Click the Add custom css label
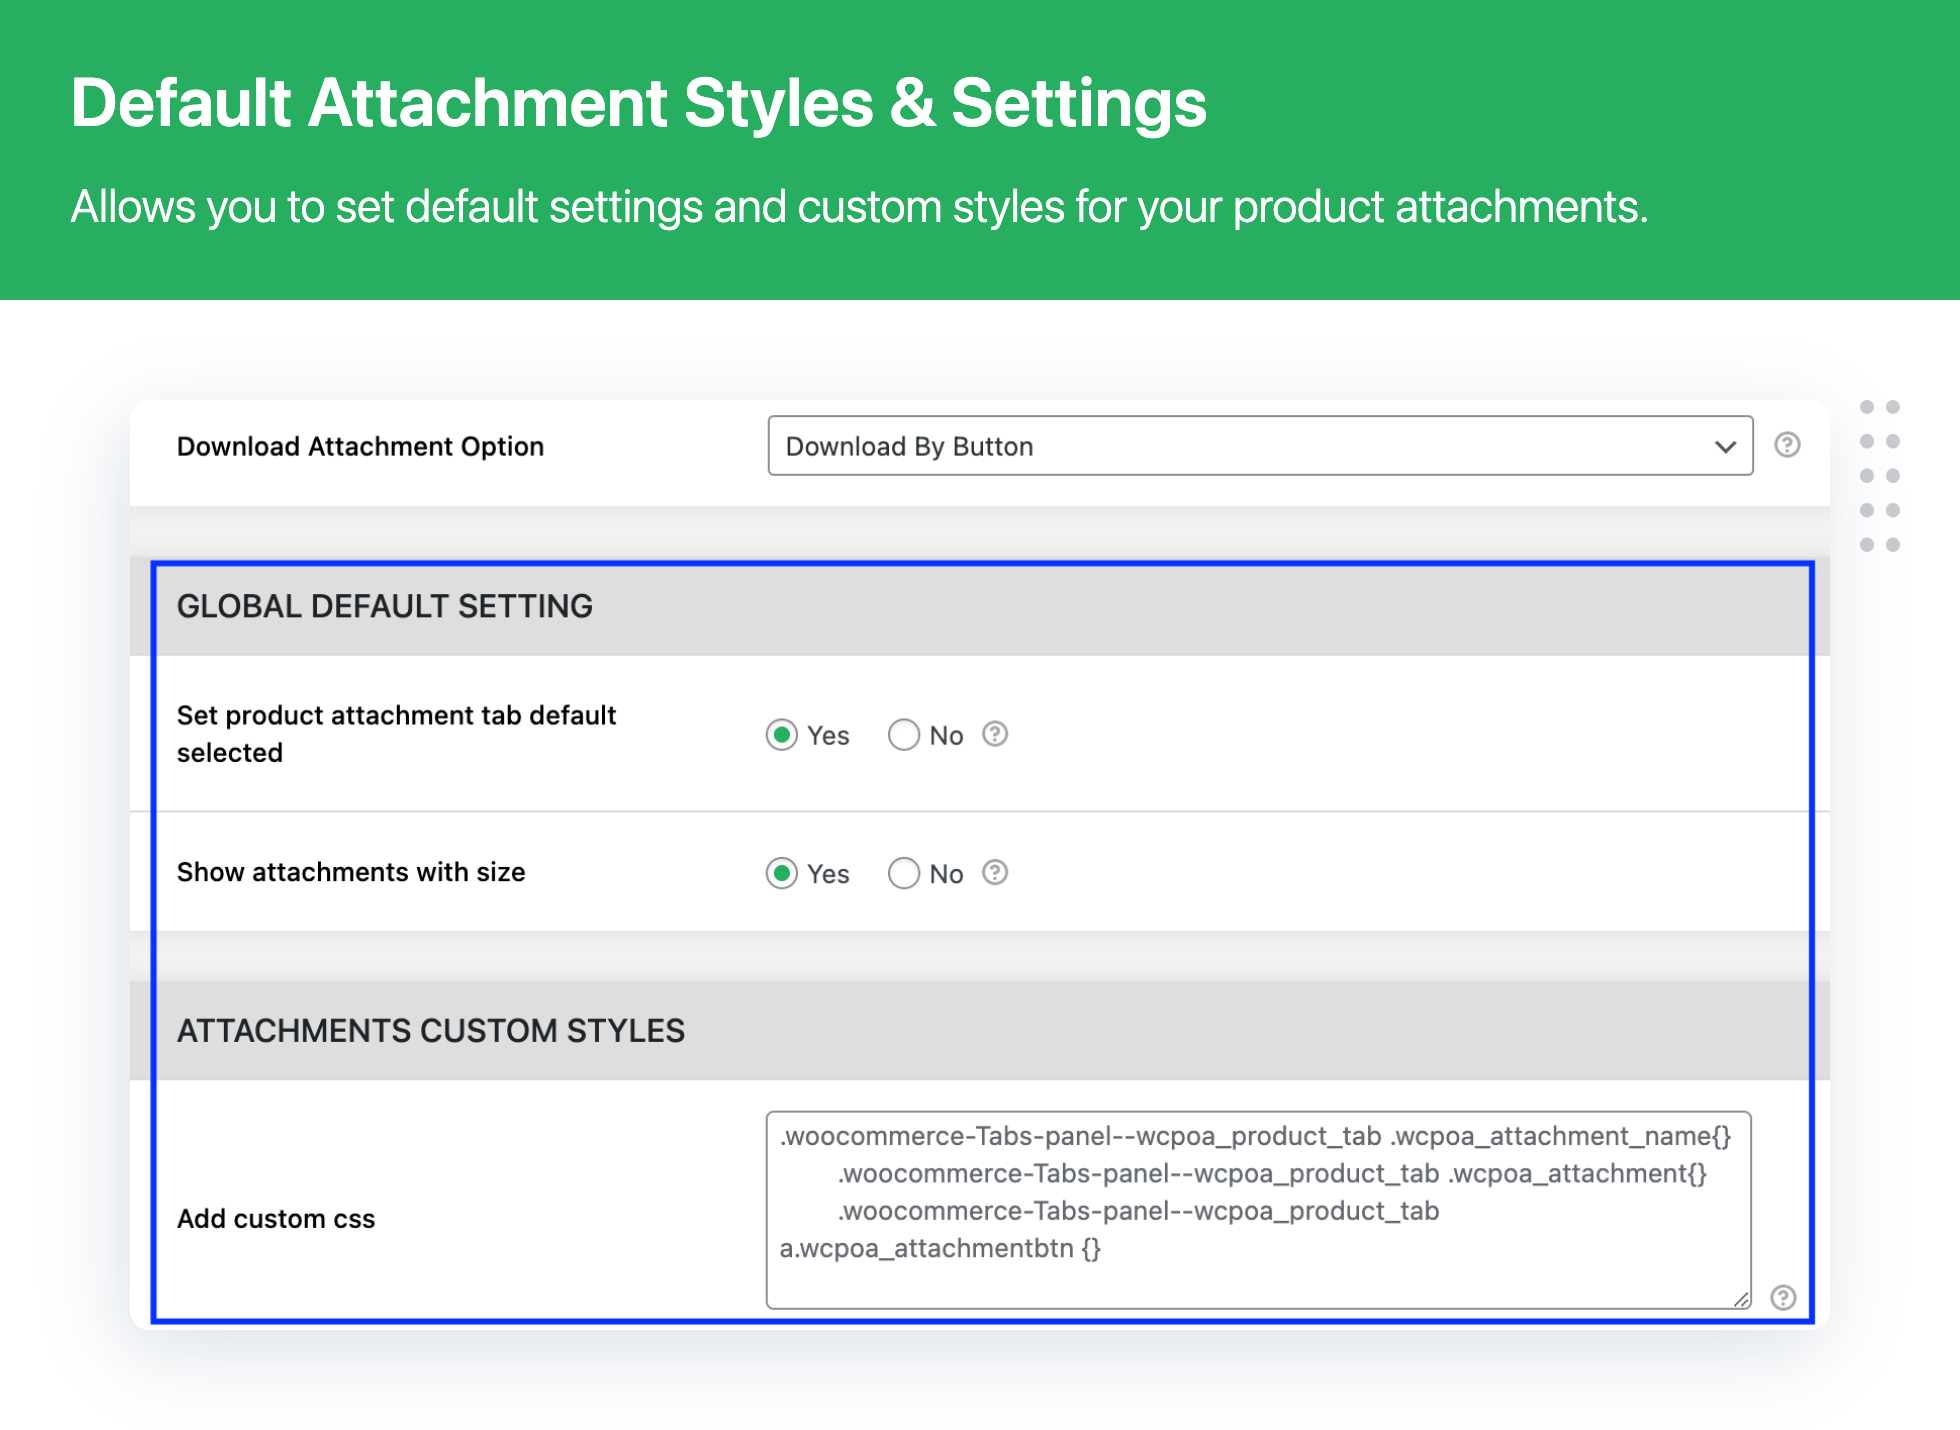 pos(276,1218)
